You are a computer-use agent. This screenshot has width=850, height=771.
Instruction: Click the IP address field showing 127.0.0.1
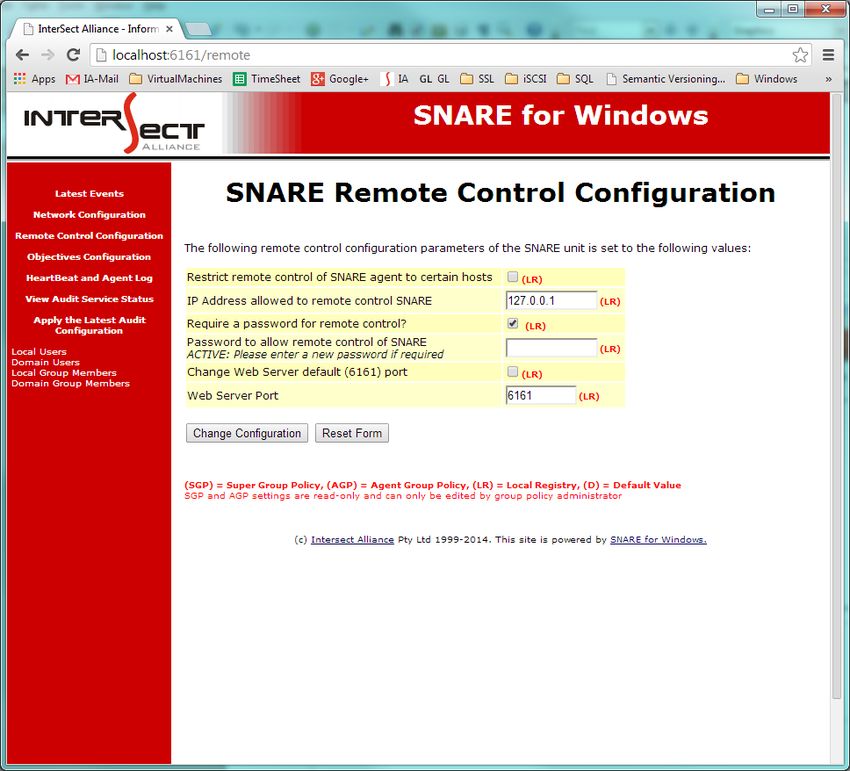551,300
